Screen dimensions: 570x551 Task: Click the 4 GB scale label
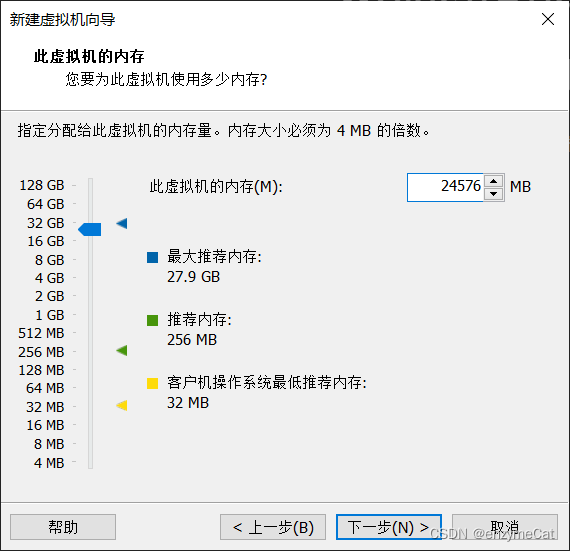49,278
